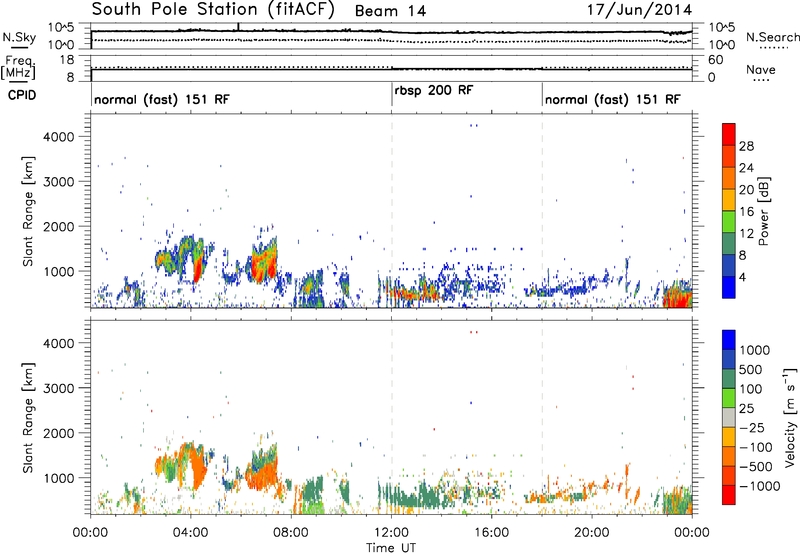Click the '25' velocity colorbar tick label
The image size is (800, 554).
[746, 408]
